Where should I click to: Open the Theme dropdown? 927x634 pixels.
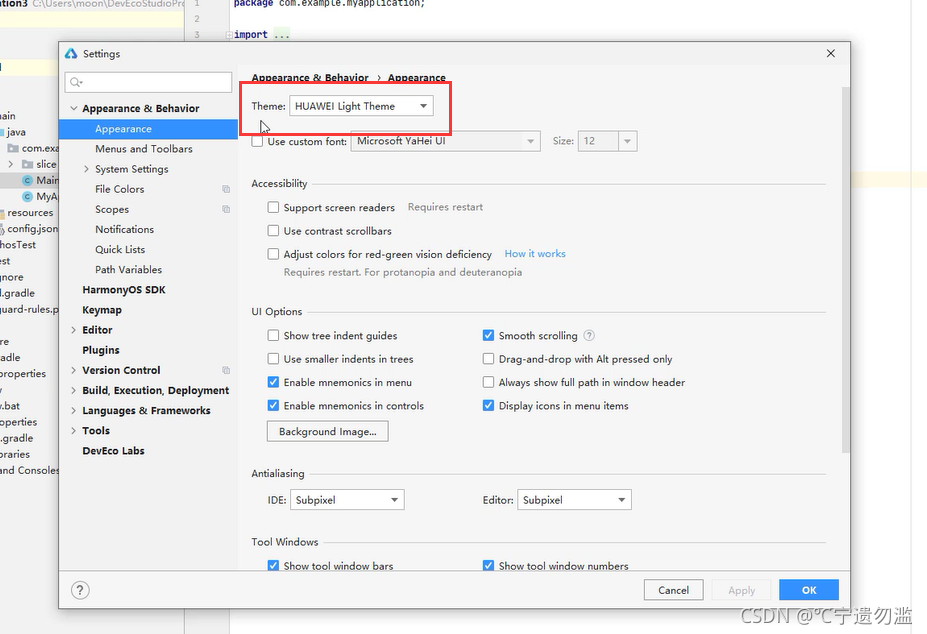(x=361, y=106)
